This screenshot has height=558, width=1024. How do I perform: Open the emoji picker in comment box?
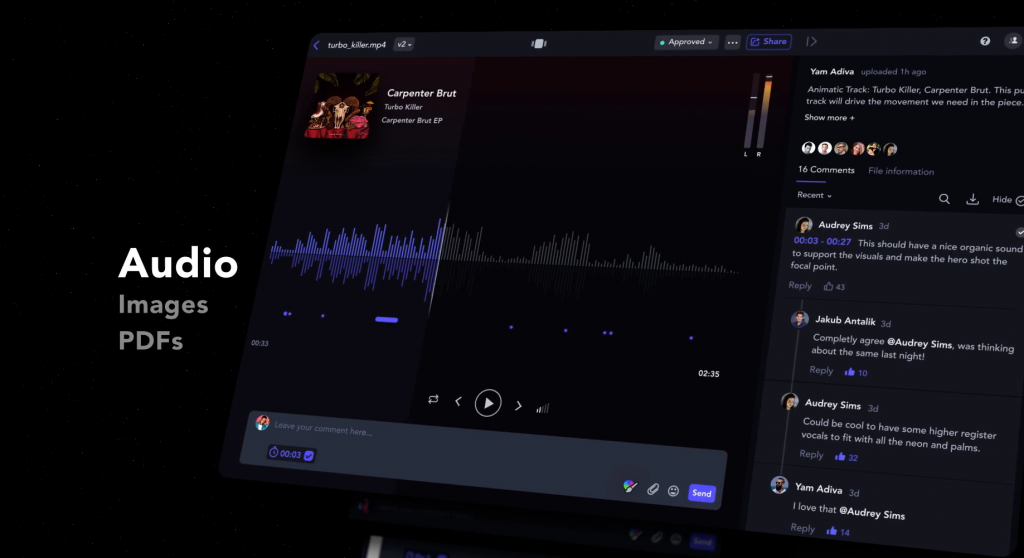click(673, 491)
